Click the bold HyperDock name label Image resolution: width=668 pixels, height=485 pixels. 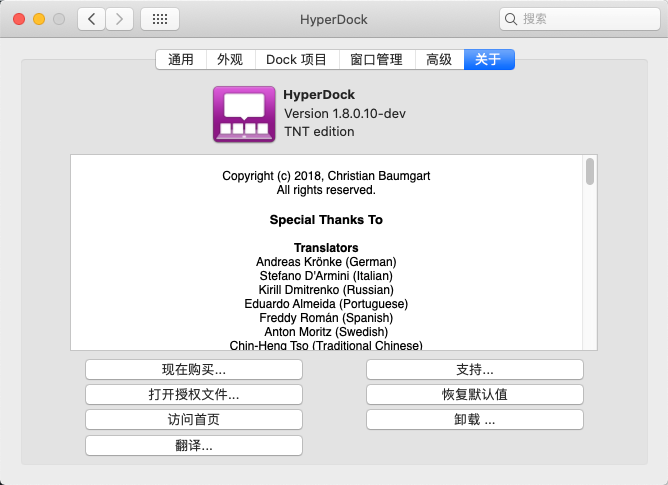[x=319, y=95]
